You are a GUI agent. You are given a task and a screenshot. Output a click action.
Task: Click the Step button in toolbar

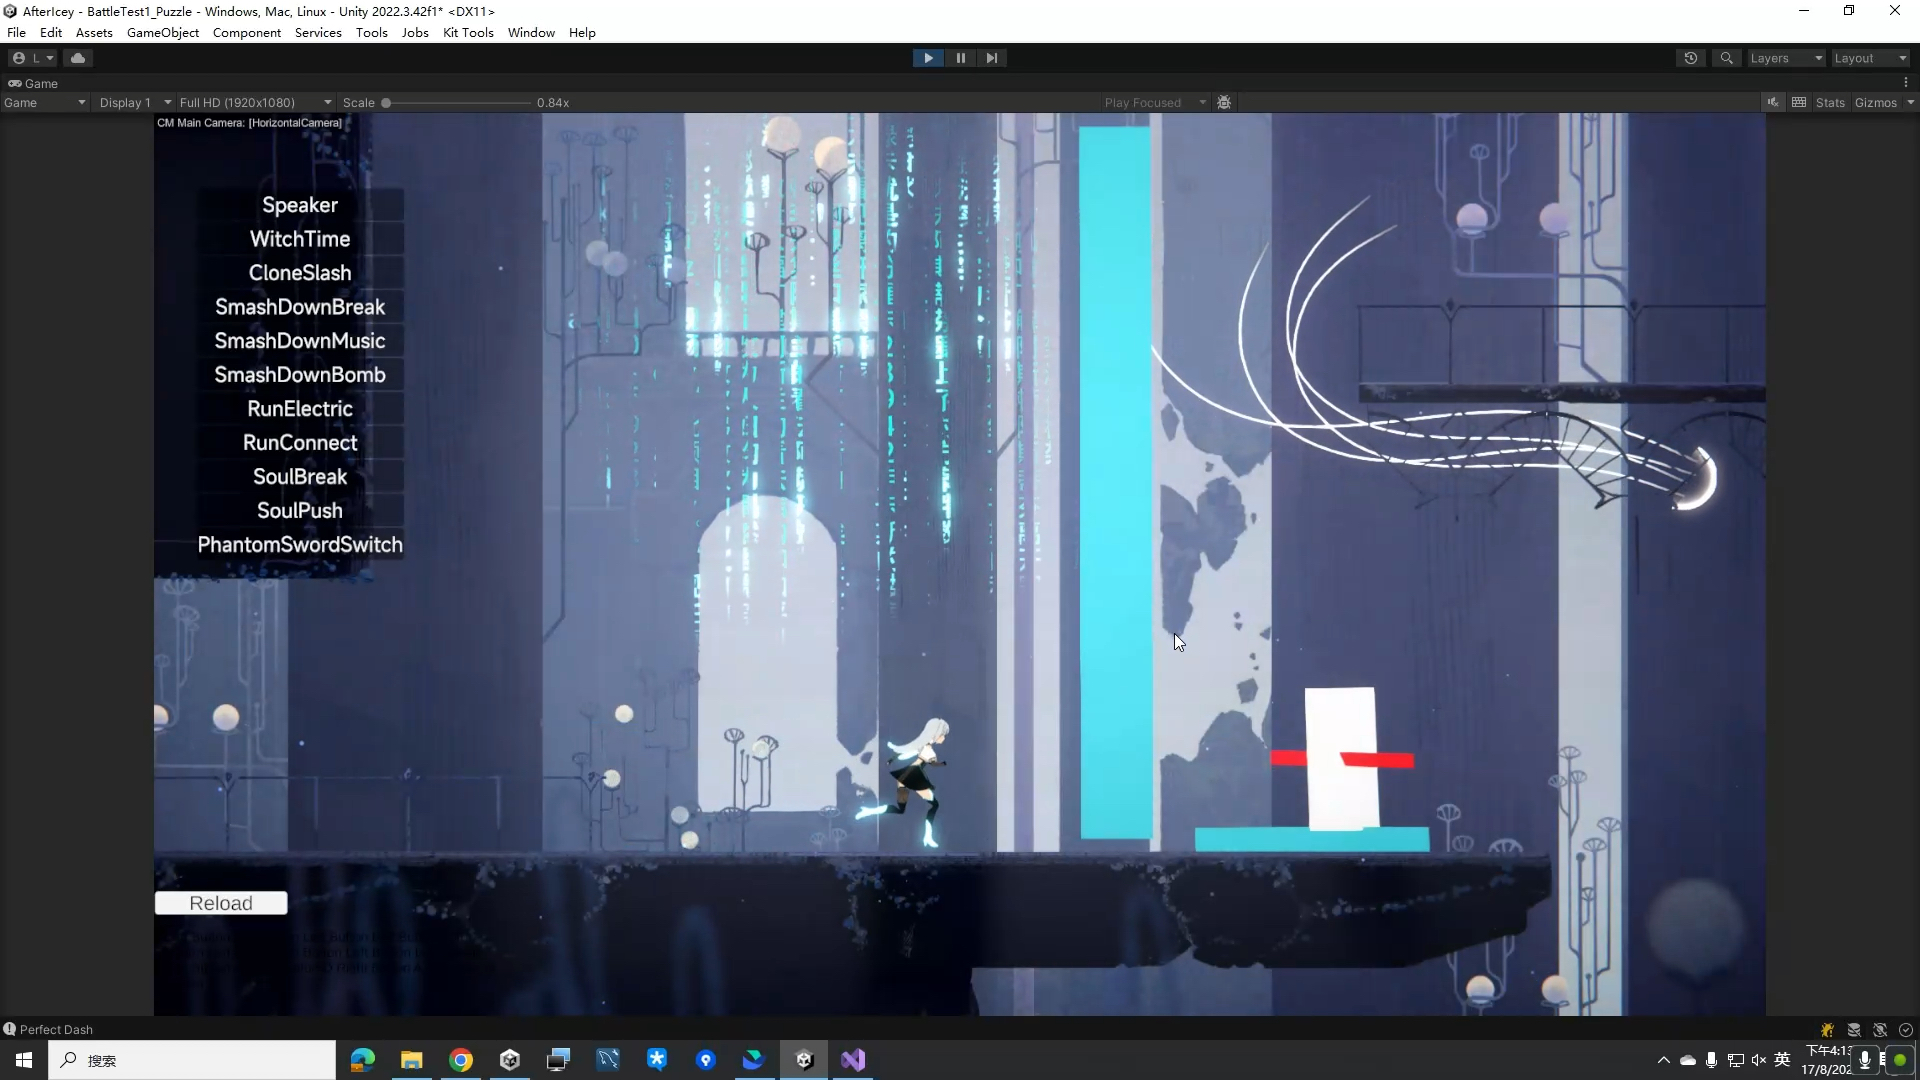(990, 58)
